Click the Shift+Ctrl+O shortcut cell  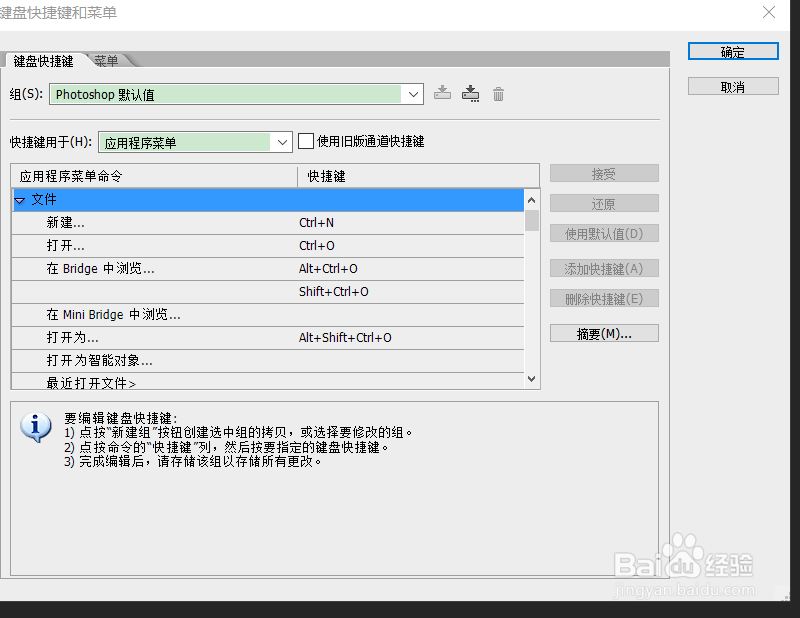(x=334, y=292)
